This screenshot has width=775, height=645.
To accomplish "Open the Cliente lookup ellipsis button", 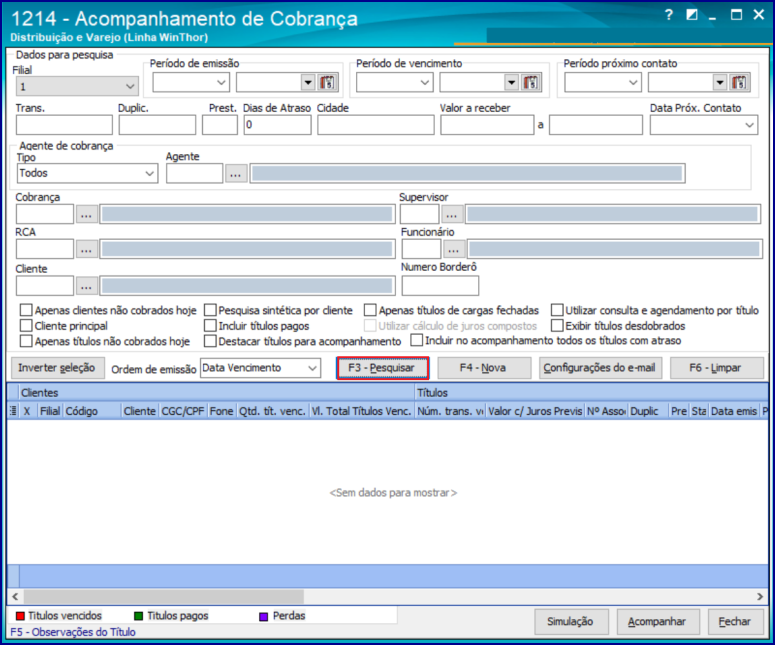I will coord(86,286).
